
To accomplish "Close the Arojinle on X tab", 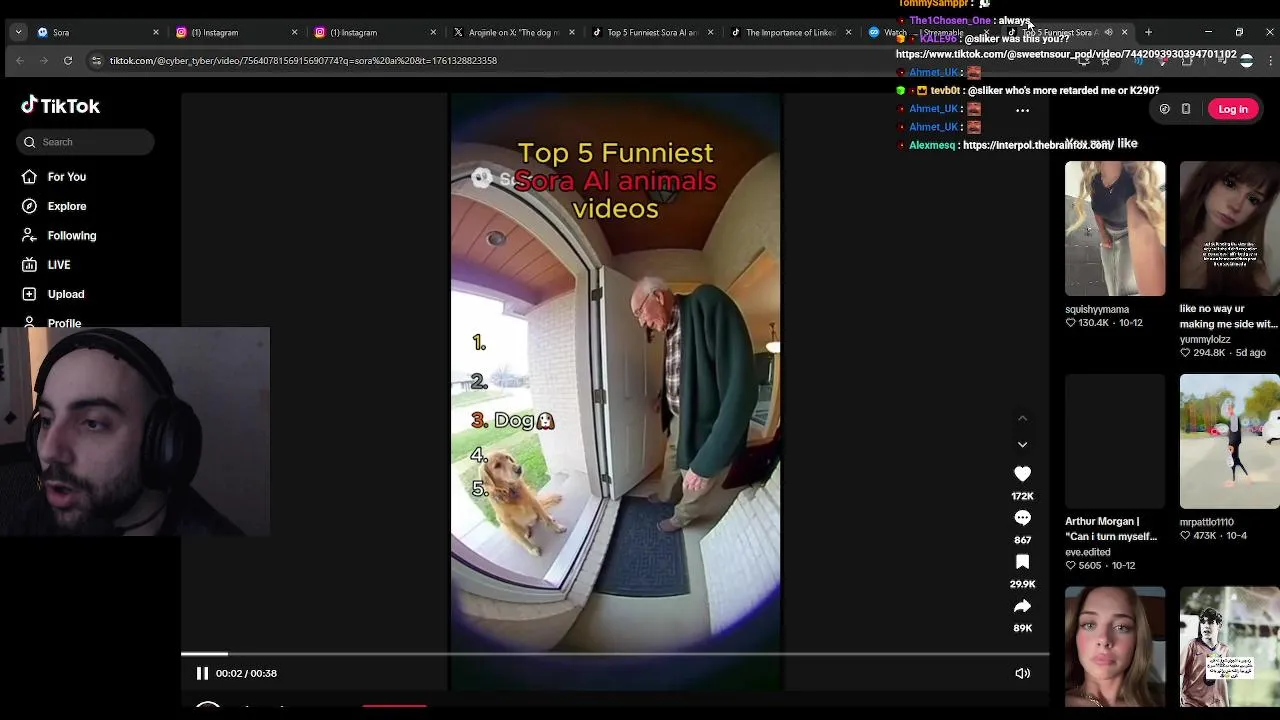I will tap(572, 32).
